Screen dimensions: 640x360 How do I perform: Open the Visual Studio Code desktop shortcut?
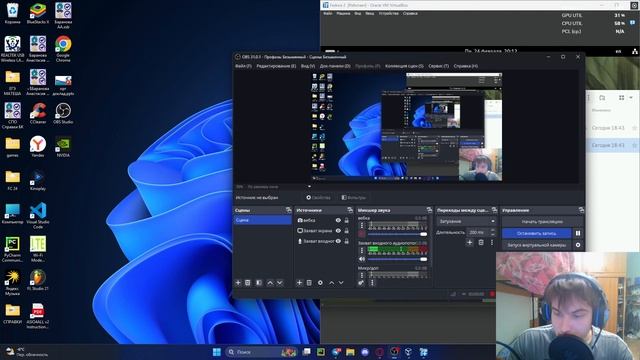click(38, 216)
